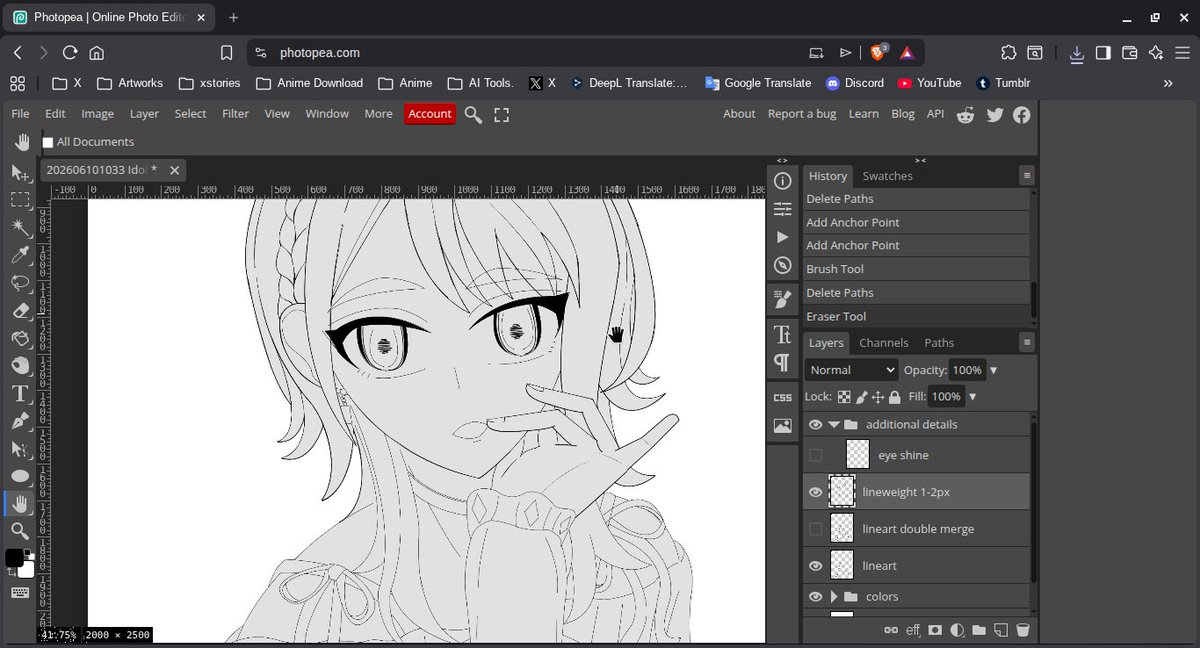This screenshot has width=1200, height=648.
Task: Select the Eyedropper tool
Action: click(20, 256)
